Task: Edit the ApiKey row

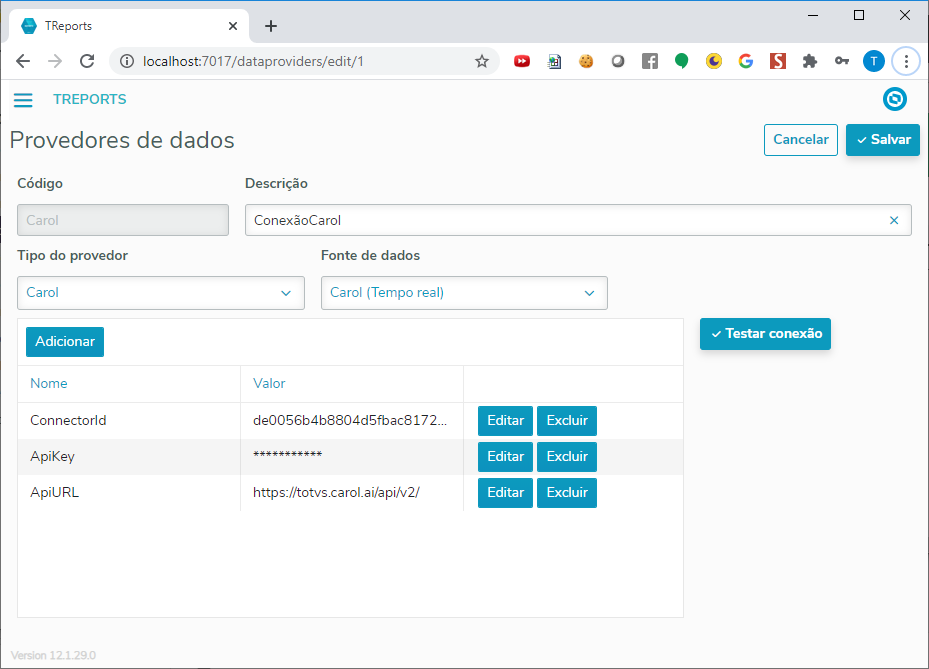Action: 505,457
